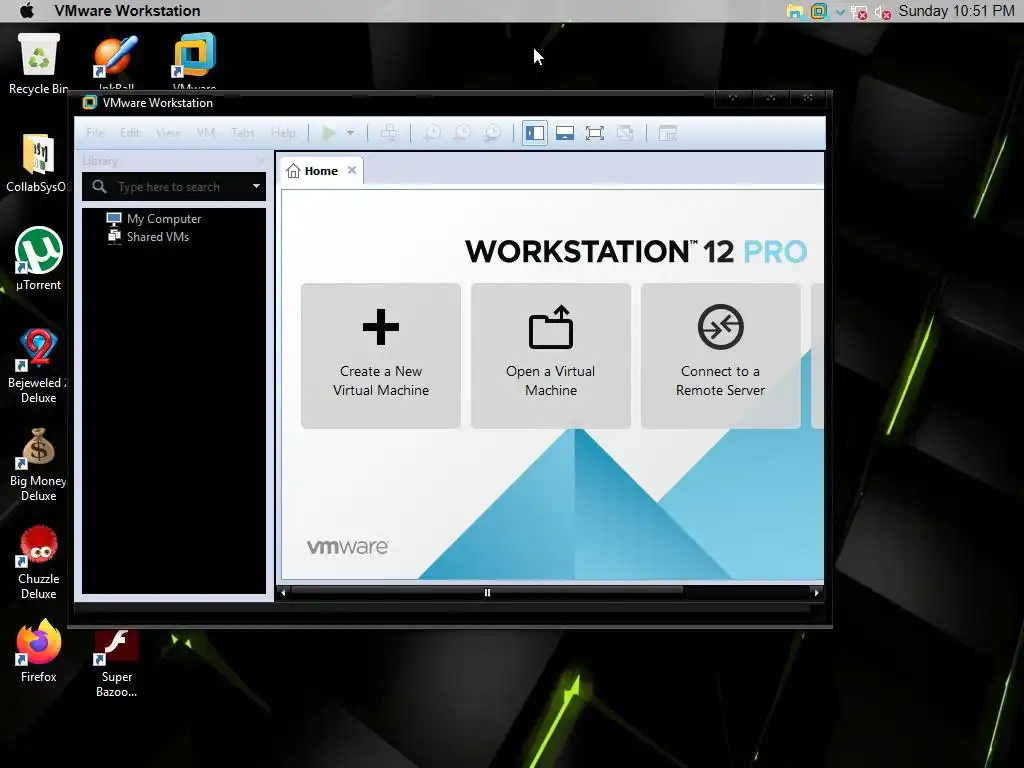
Task: Open the VM menu
Action: (206, 133)
